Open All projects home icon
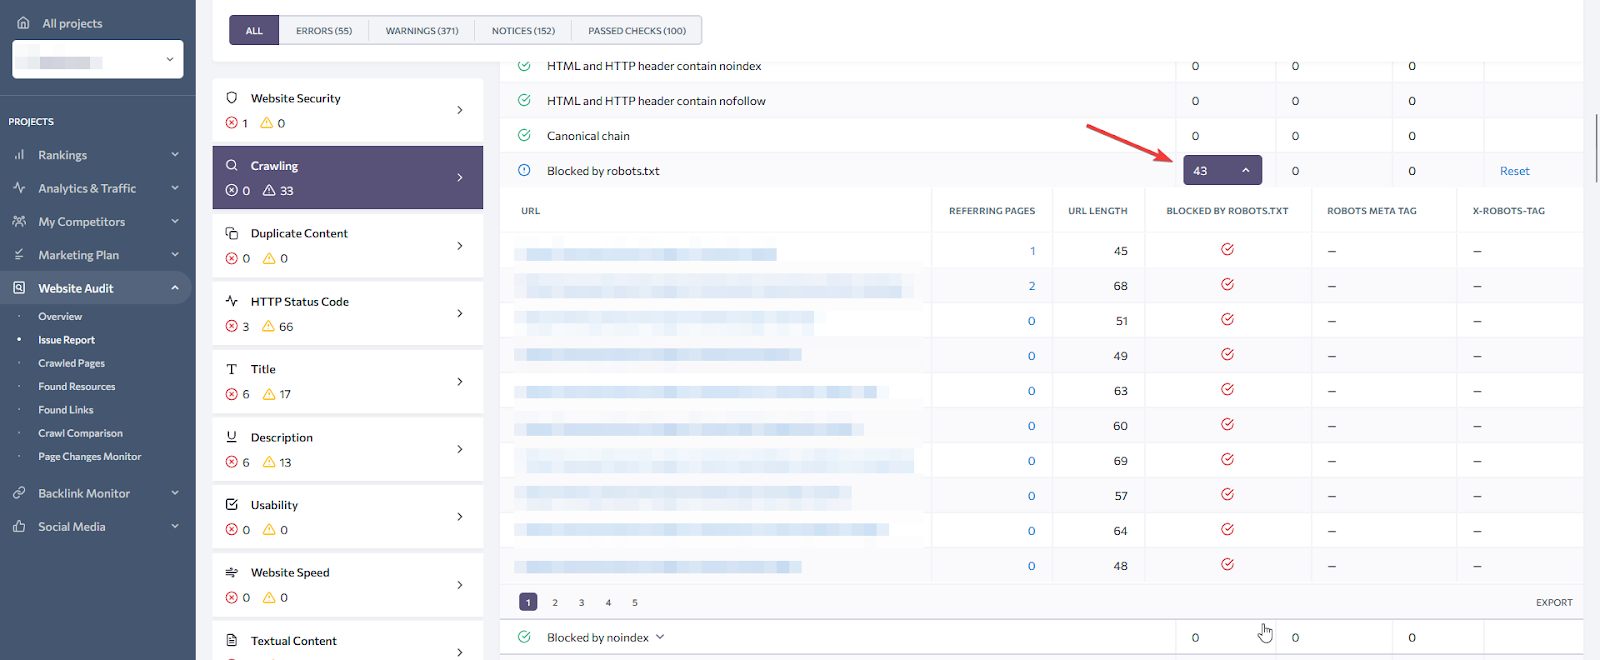Screen dimensions: 1600x660 point(23,23)
